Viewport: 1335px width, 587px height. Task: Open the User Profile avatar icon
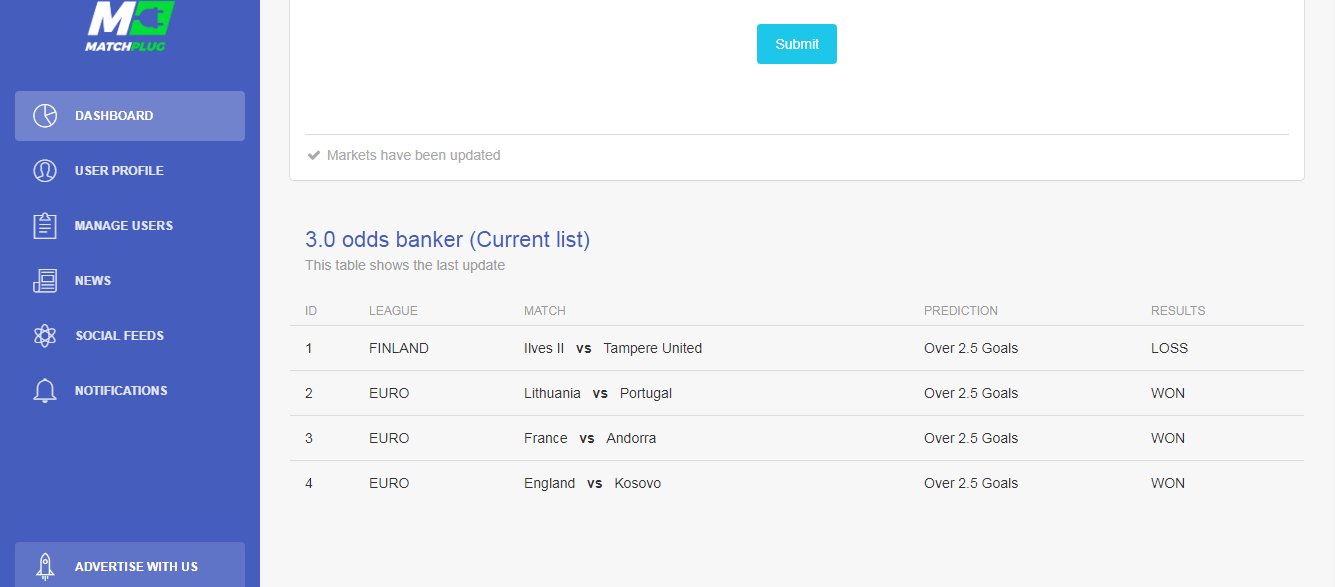pos(45,171)
